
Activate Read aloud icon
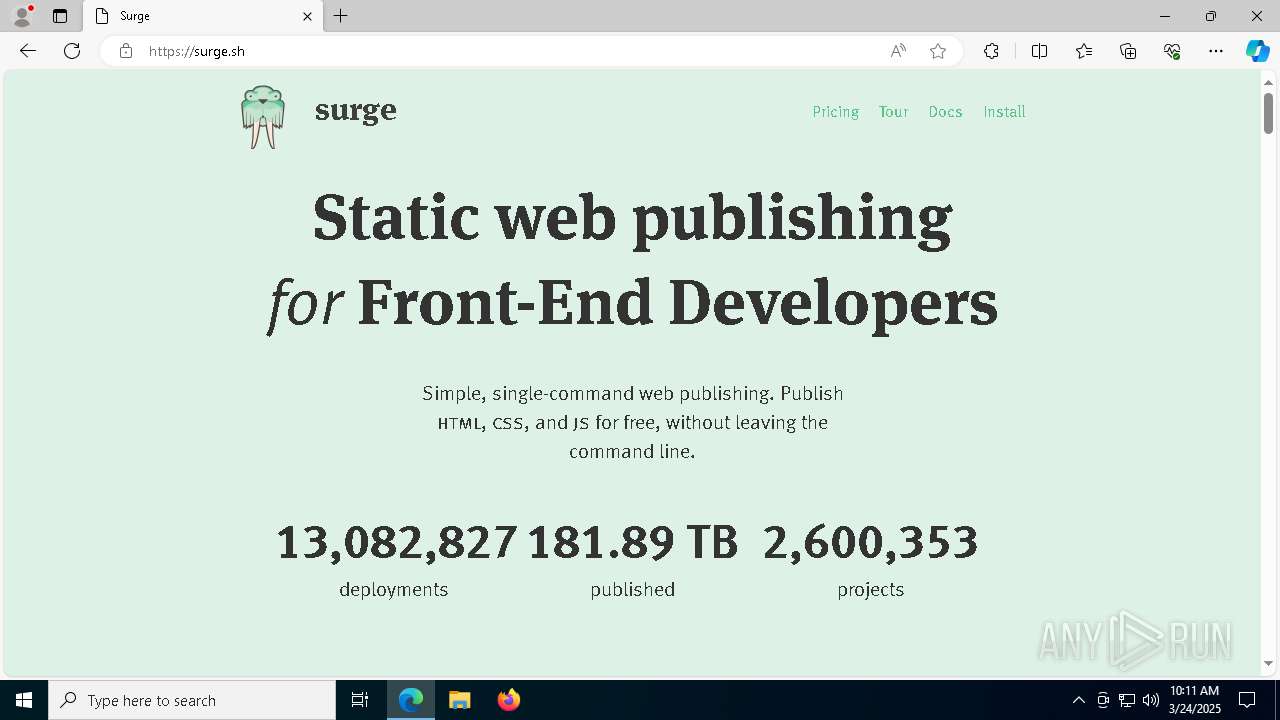[x=898, y=51]
